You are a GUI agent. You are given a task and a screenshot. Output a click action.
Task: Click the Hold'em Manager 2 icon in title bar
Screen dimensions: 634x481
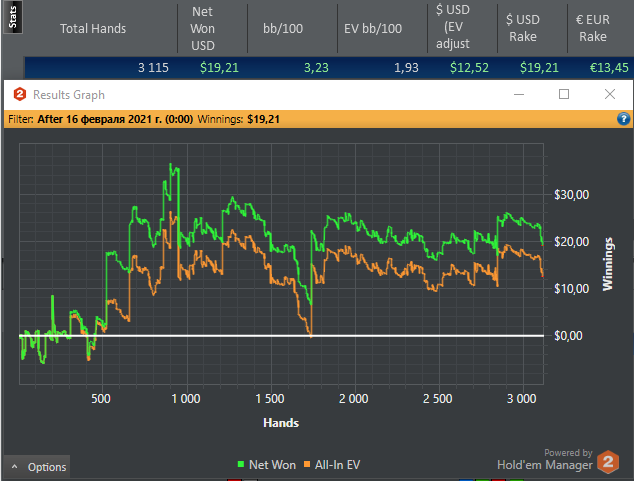point(19,95)
